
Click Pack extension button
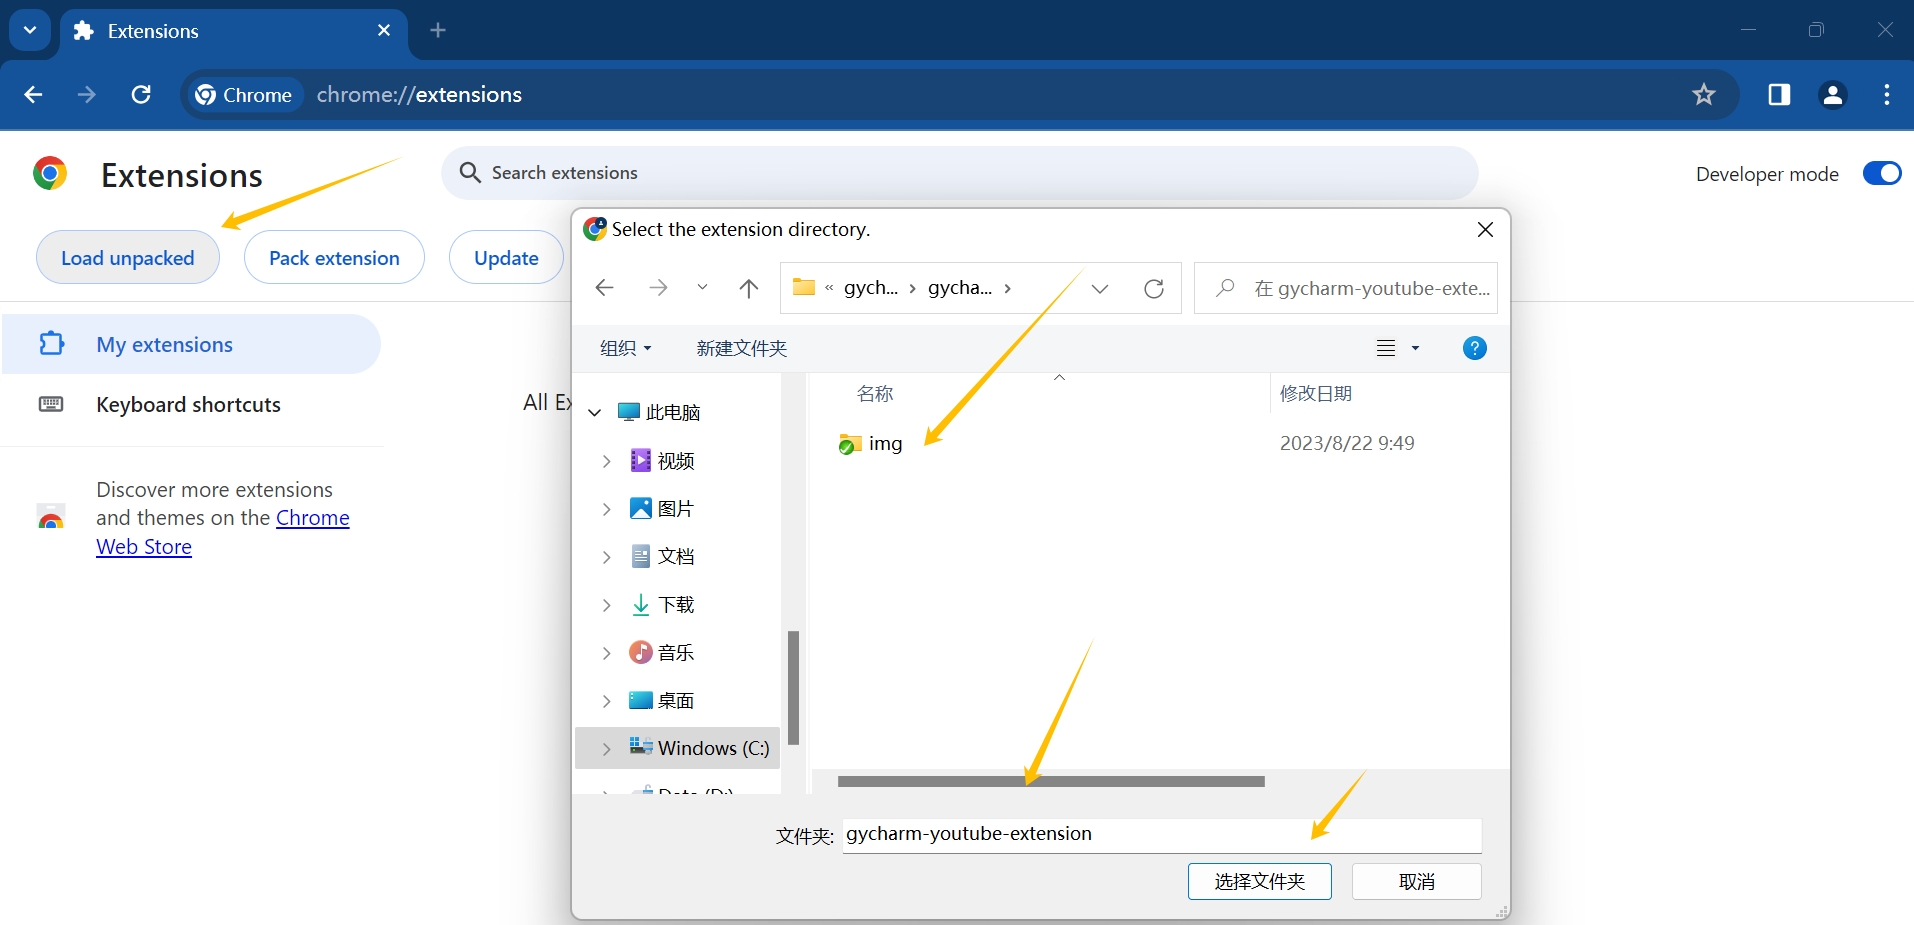click(x=334, y=258)
